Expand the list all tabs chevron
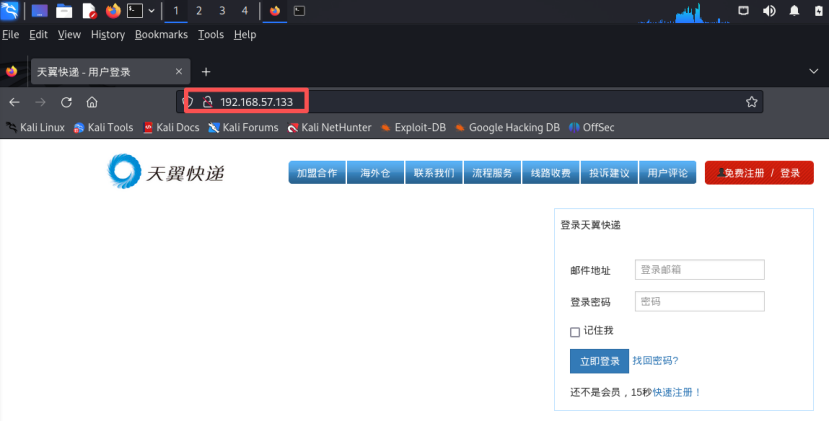This screenshot has width=829, height=422. 814,71
